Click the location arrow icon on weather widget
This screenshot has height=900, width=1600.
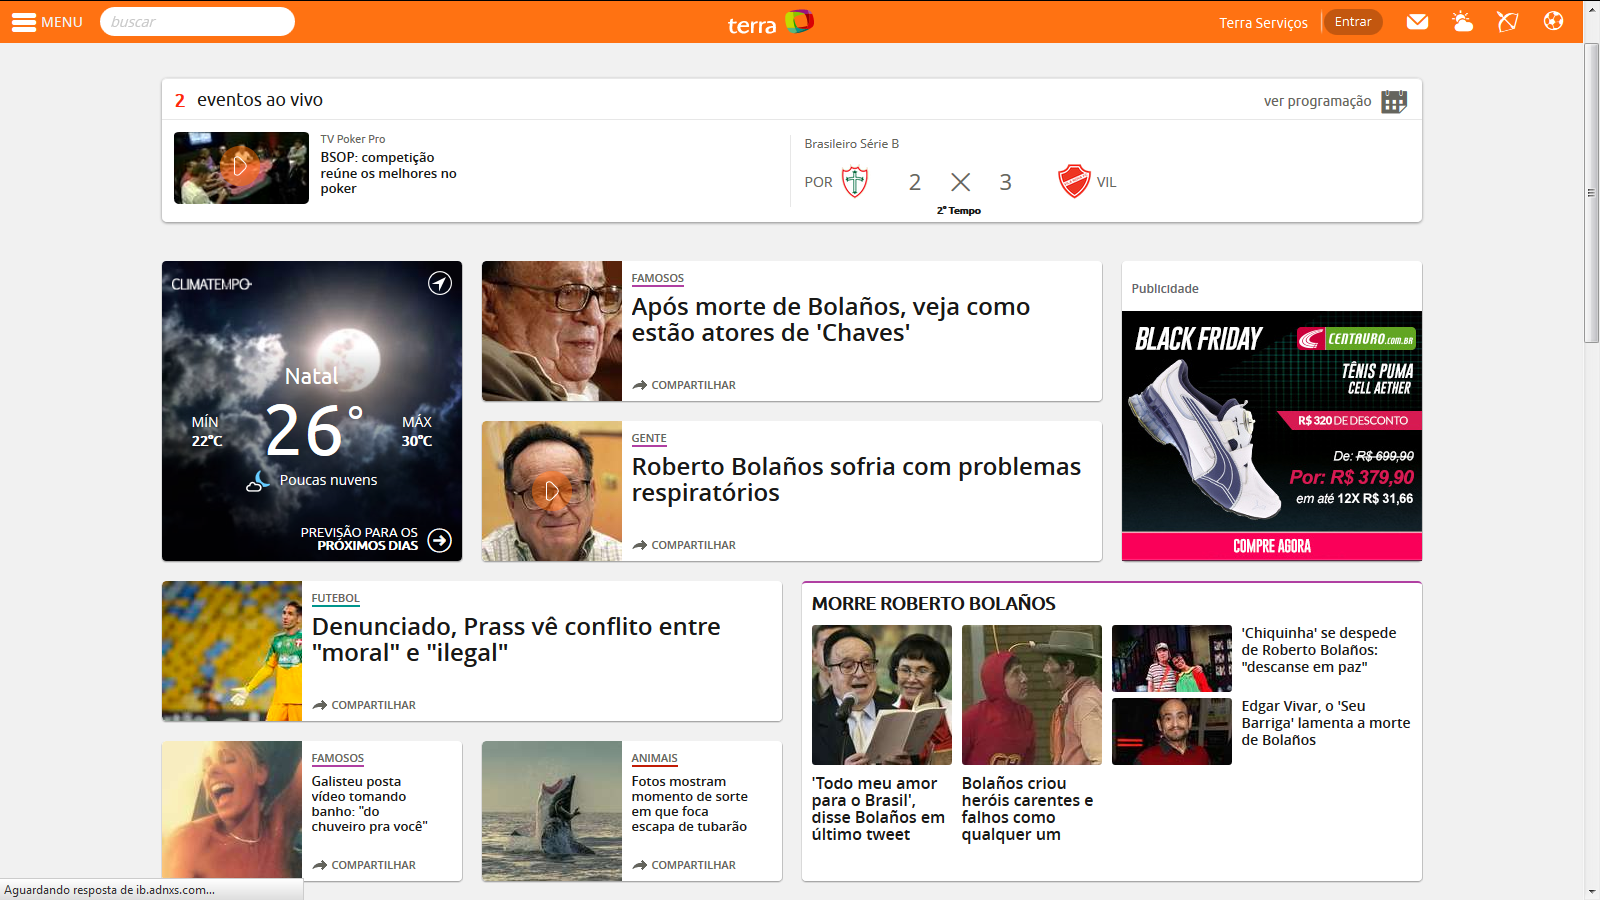click(x=440, y=283)
